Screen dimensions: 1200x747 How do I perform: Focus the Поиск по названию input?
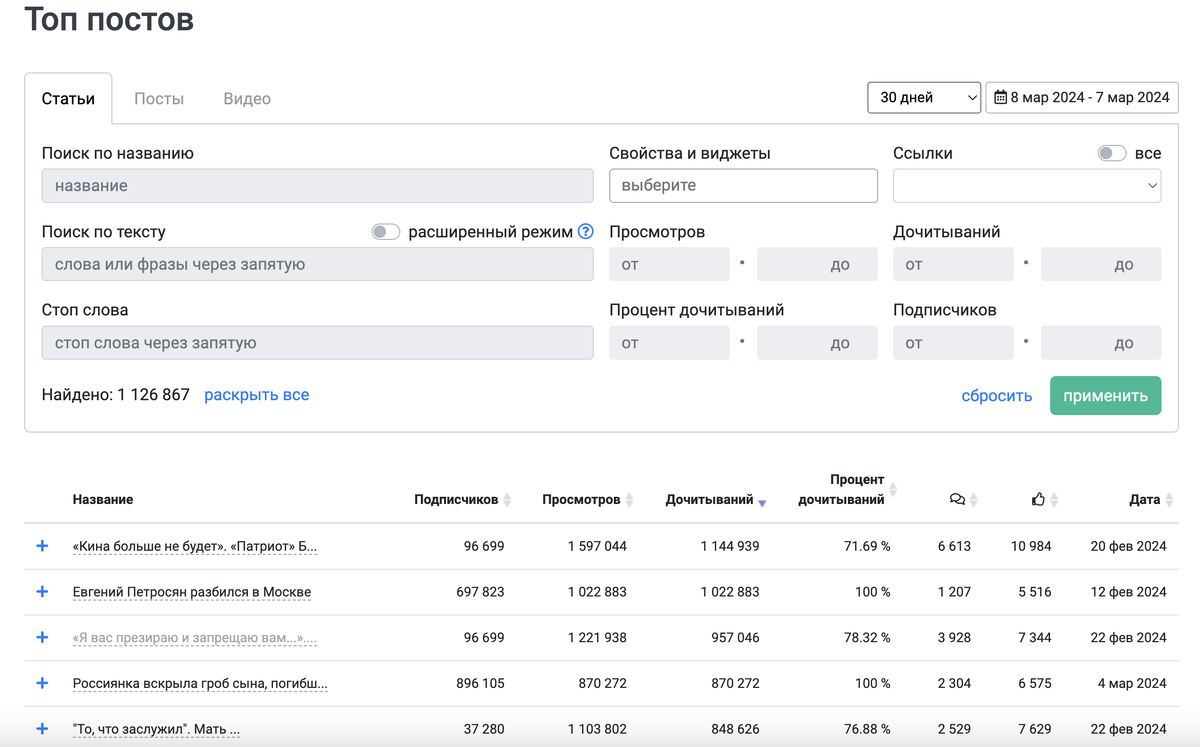[x=317, y=186]
